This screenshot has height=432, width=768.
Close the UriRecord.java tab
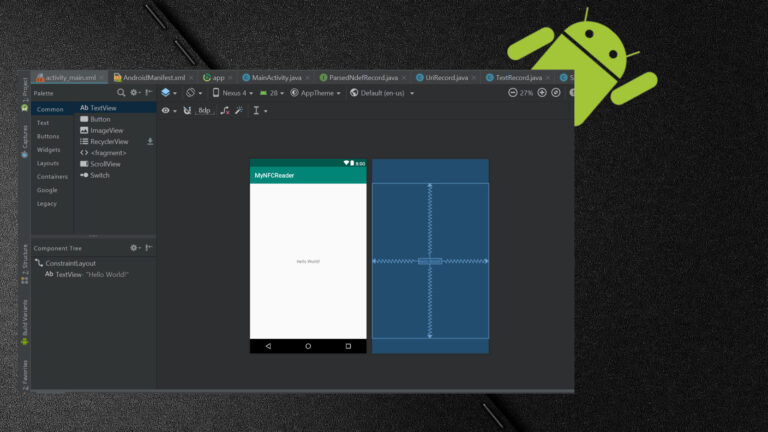pyautogui.click(x=474, y=78)
